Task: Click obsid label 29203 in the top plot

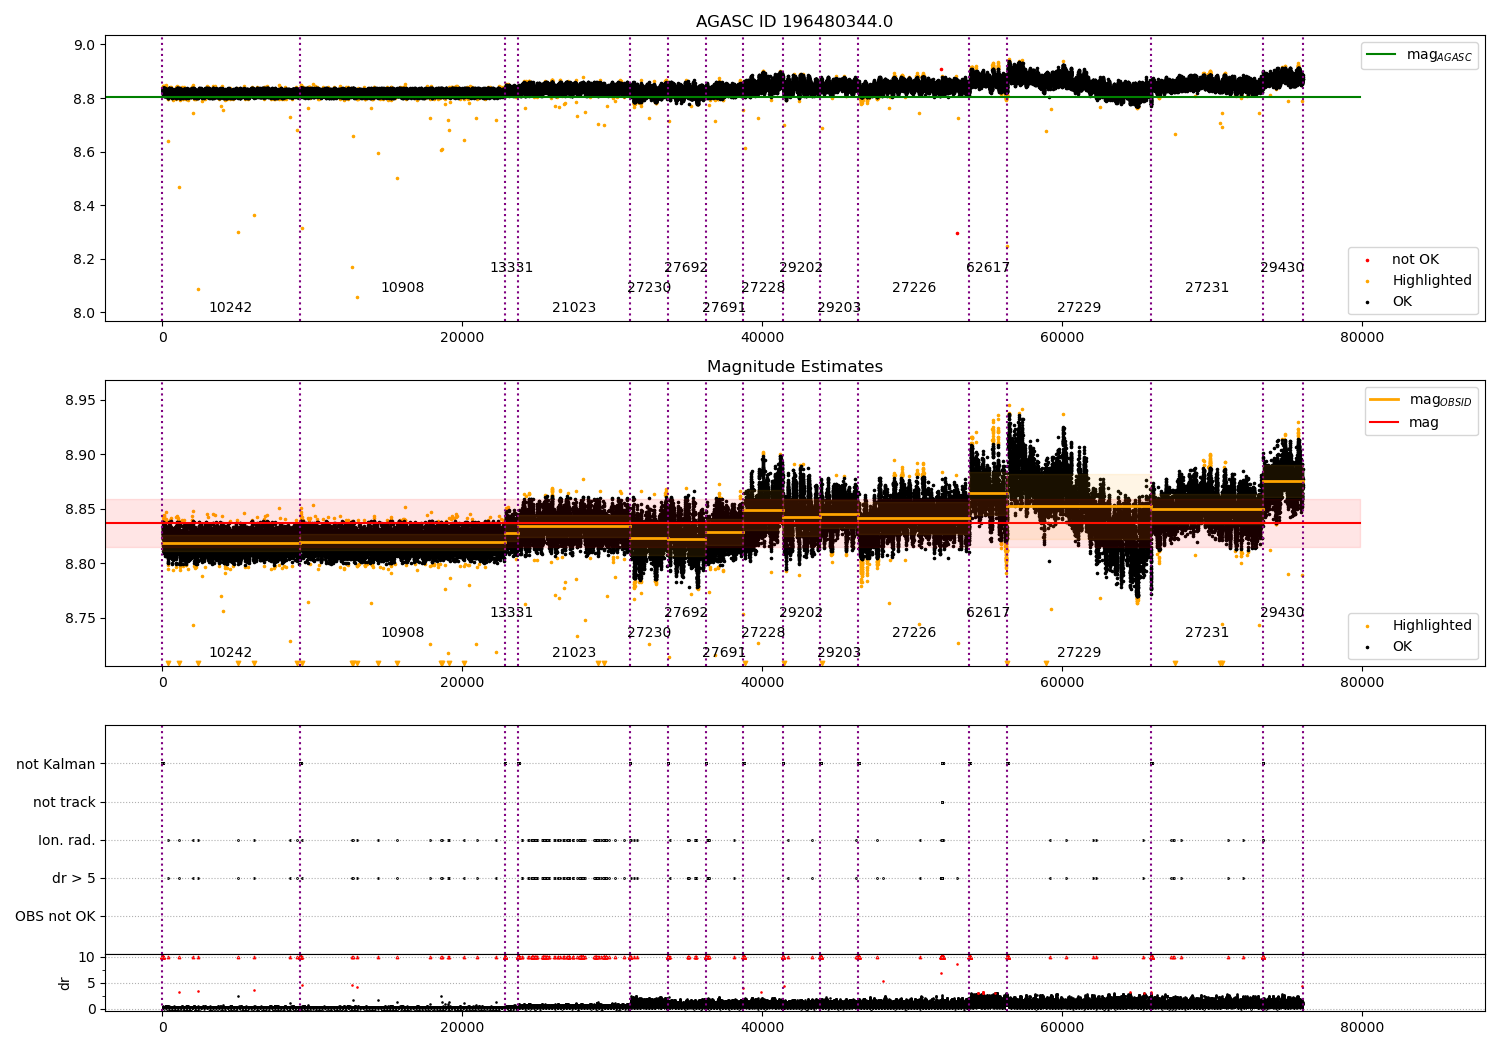Action: pos(839,308)
